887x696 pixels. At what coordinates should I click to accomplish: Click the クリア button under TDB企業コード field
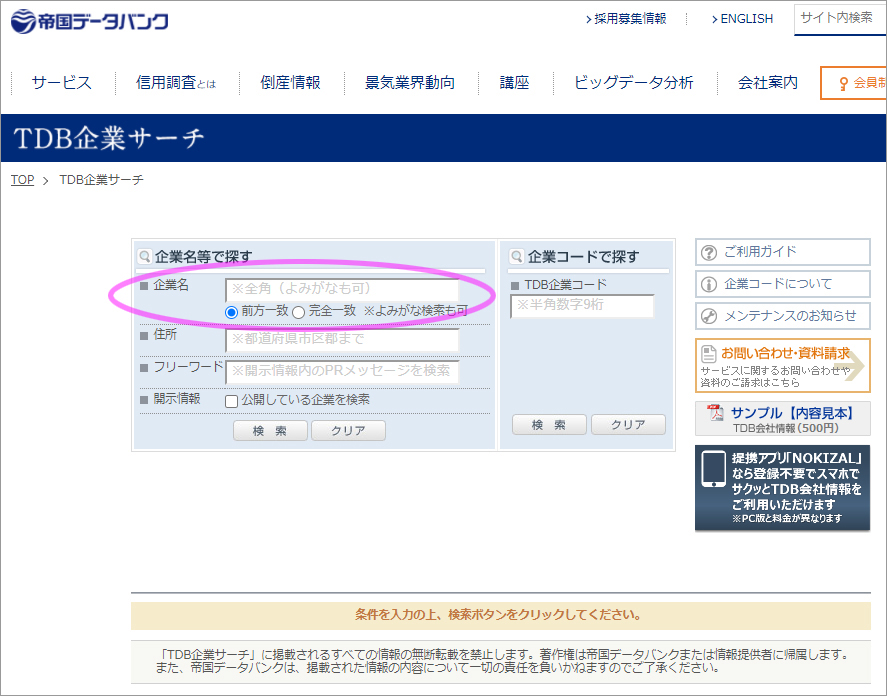coord(628,424)
